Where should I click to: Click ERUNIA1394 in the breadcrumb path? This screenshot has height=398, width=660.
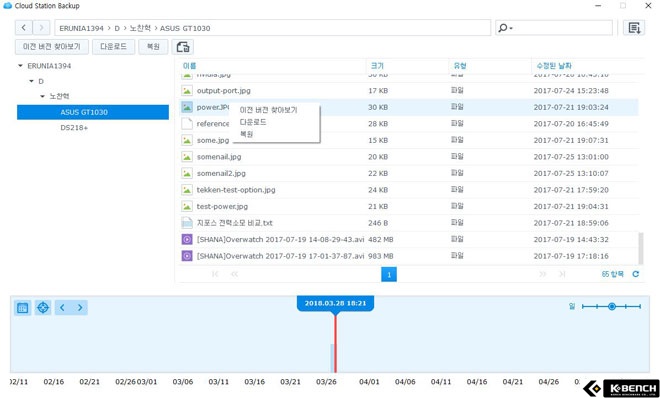point(81,28)
